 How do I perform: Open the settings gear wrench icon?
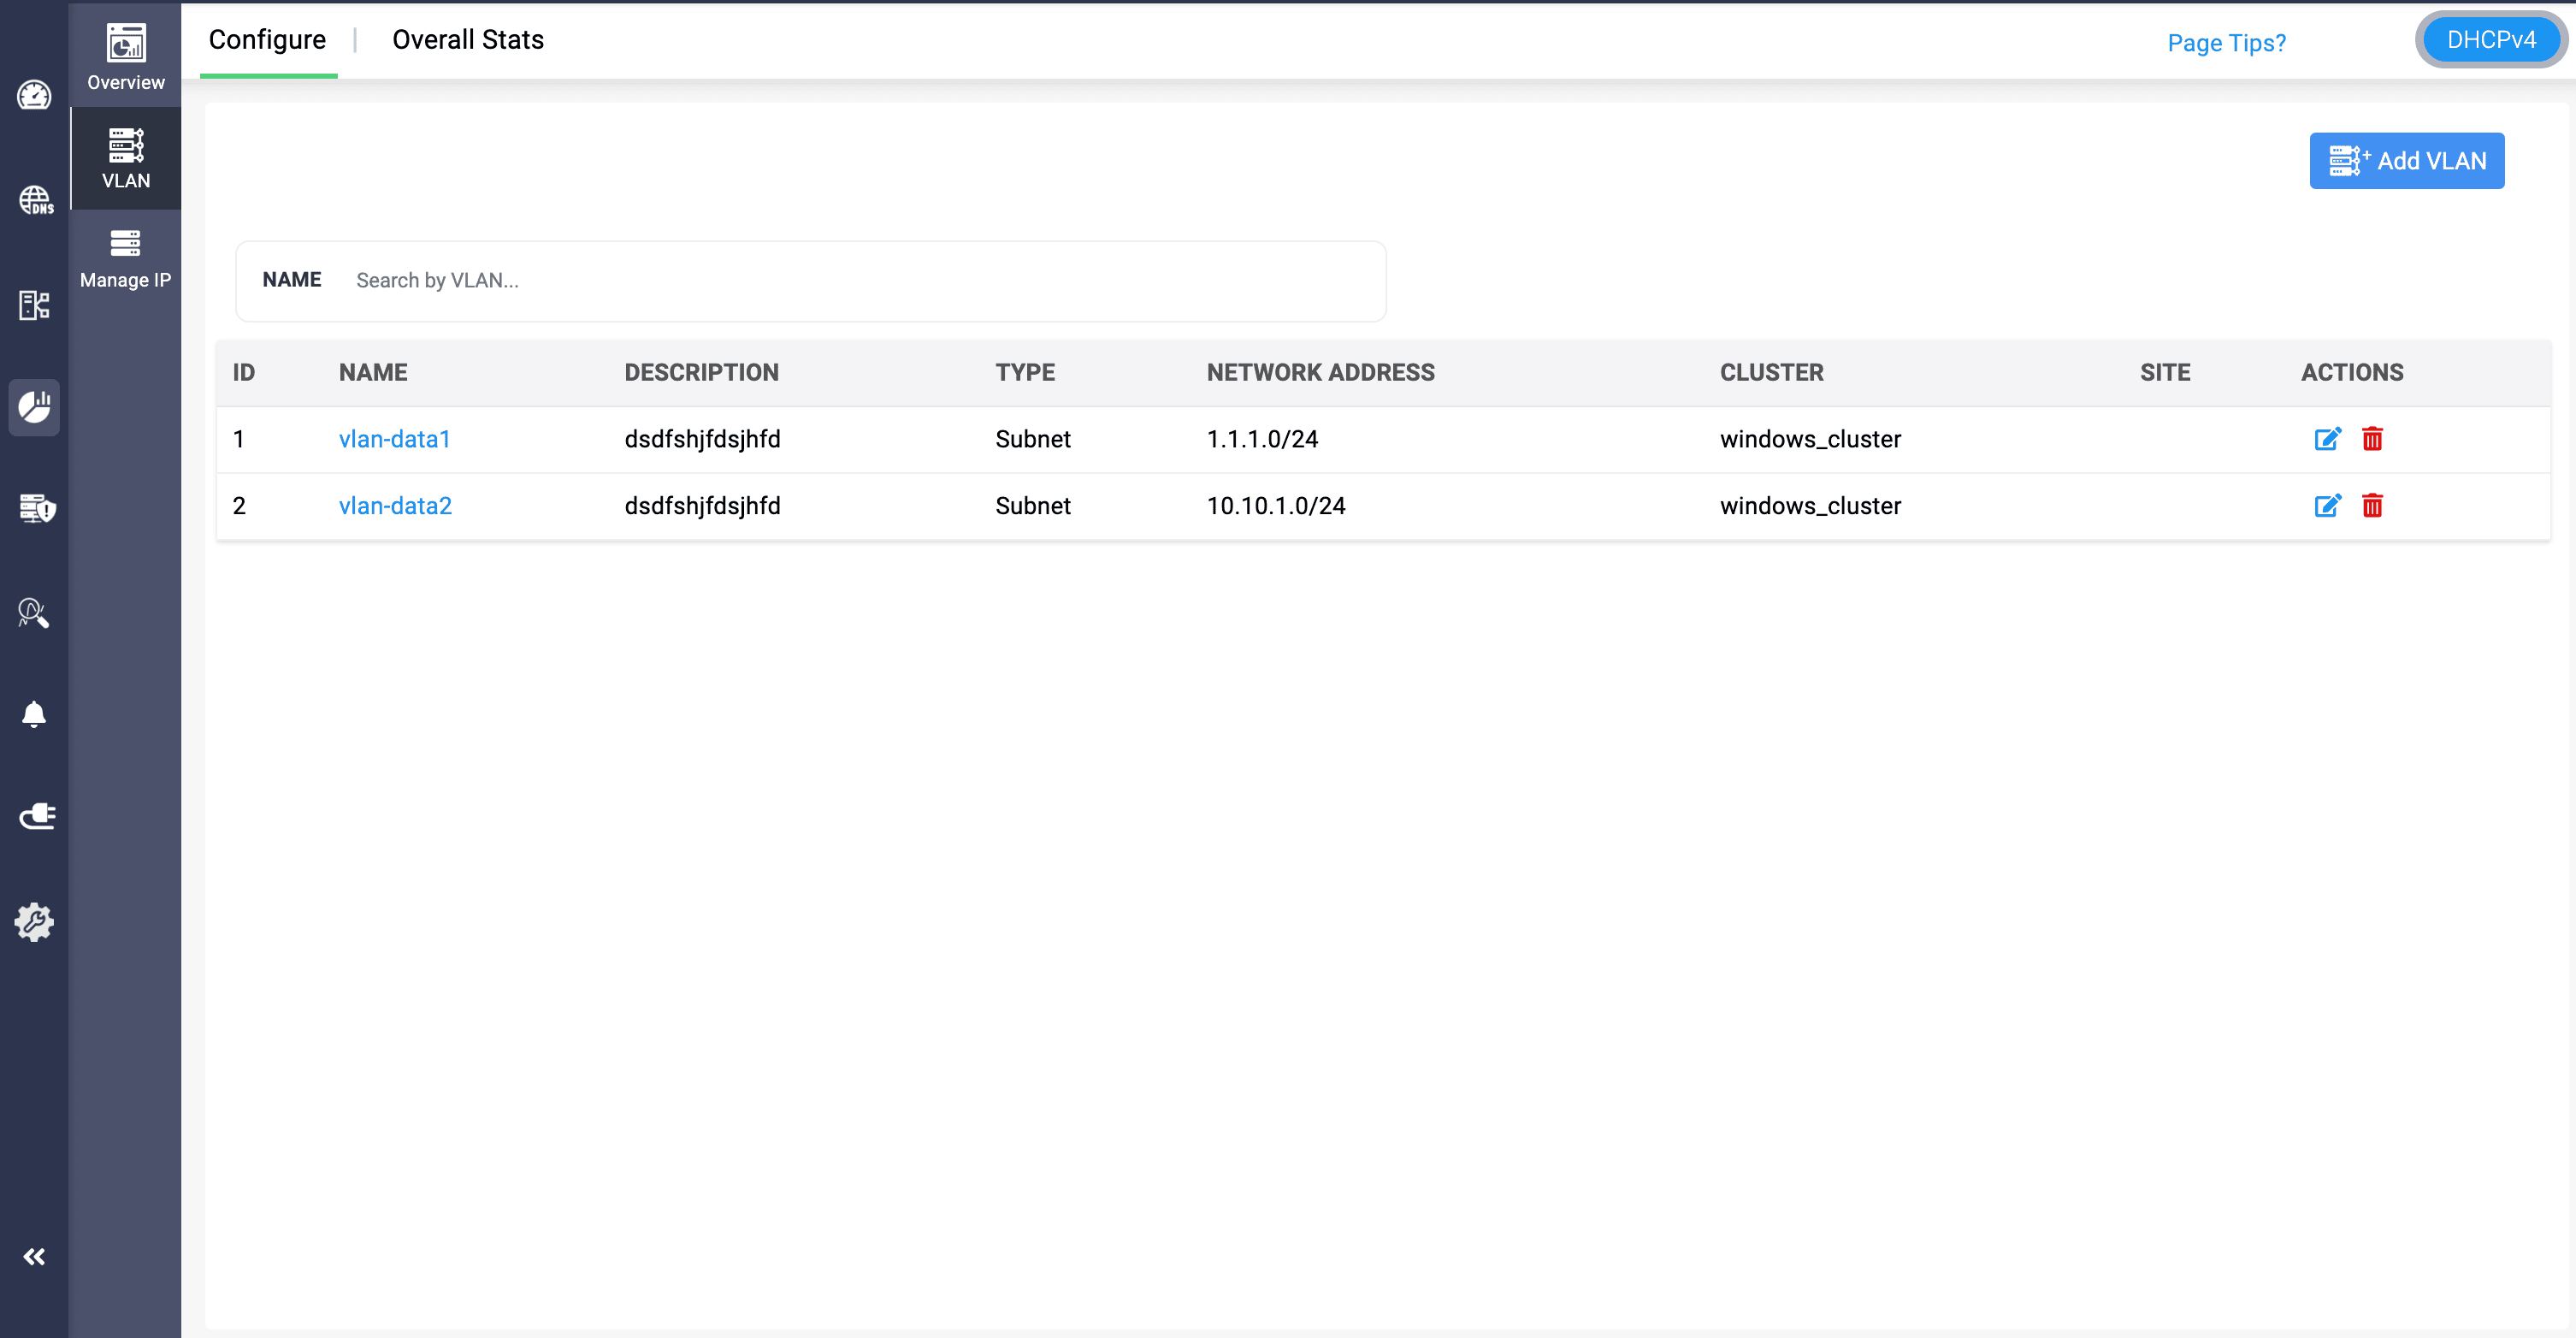[34, 921]
